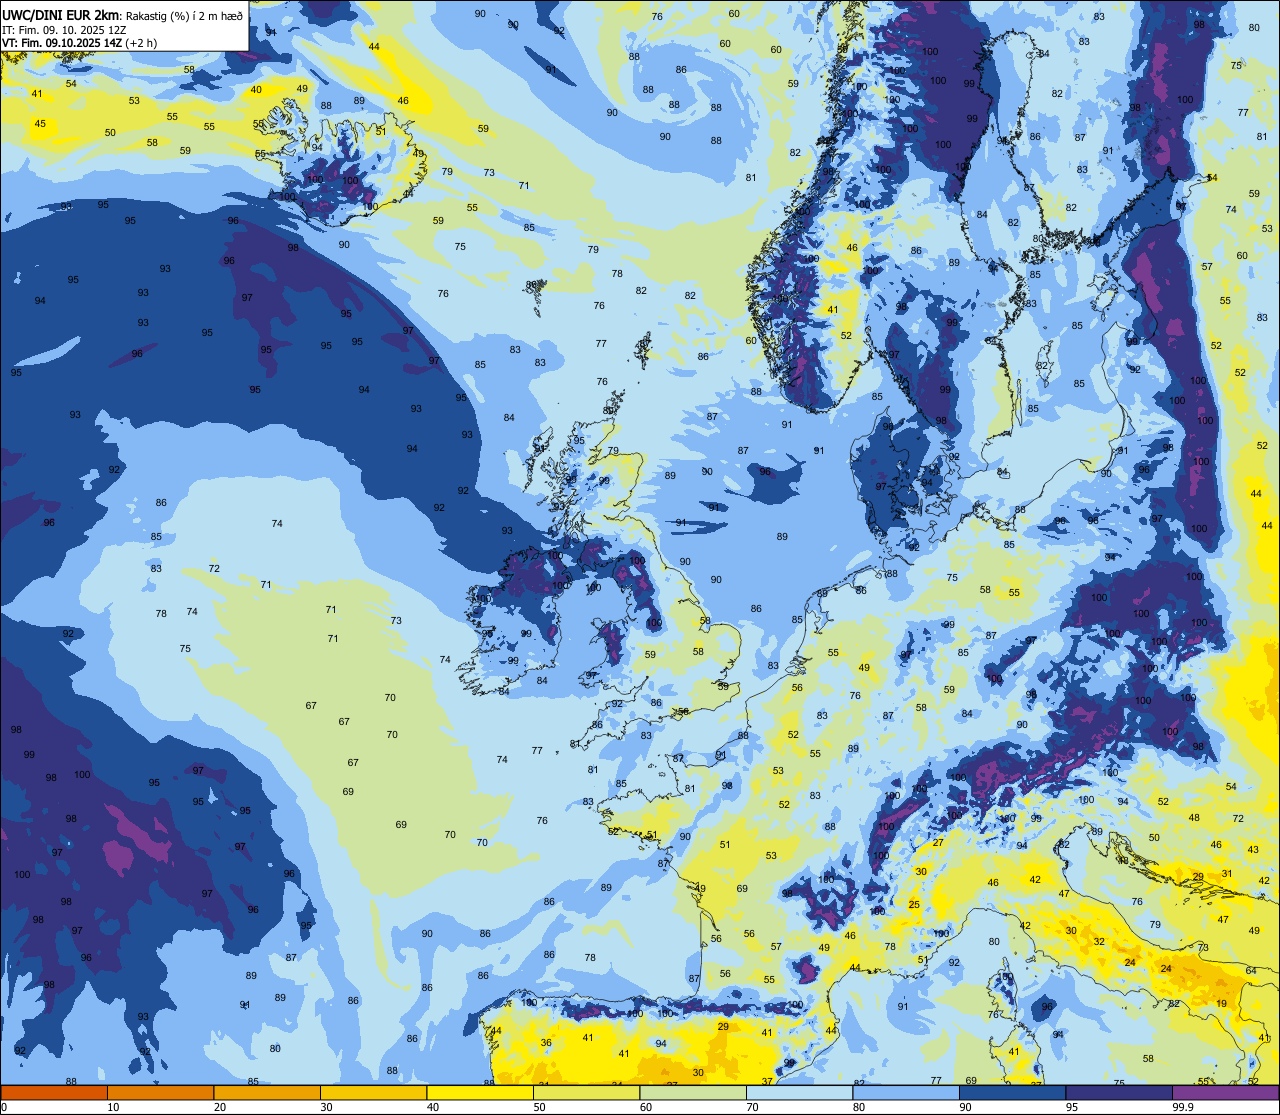
Task: Click the 70–80 light blue legend swatch
Action: click(x=799, y=1093)
